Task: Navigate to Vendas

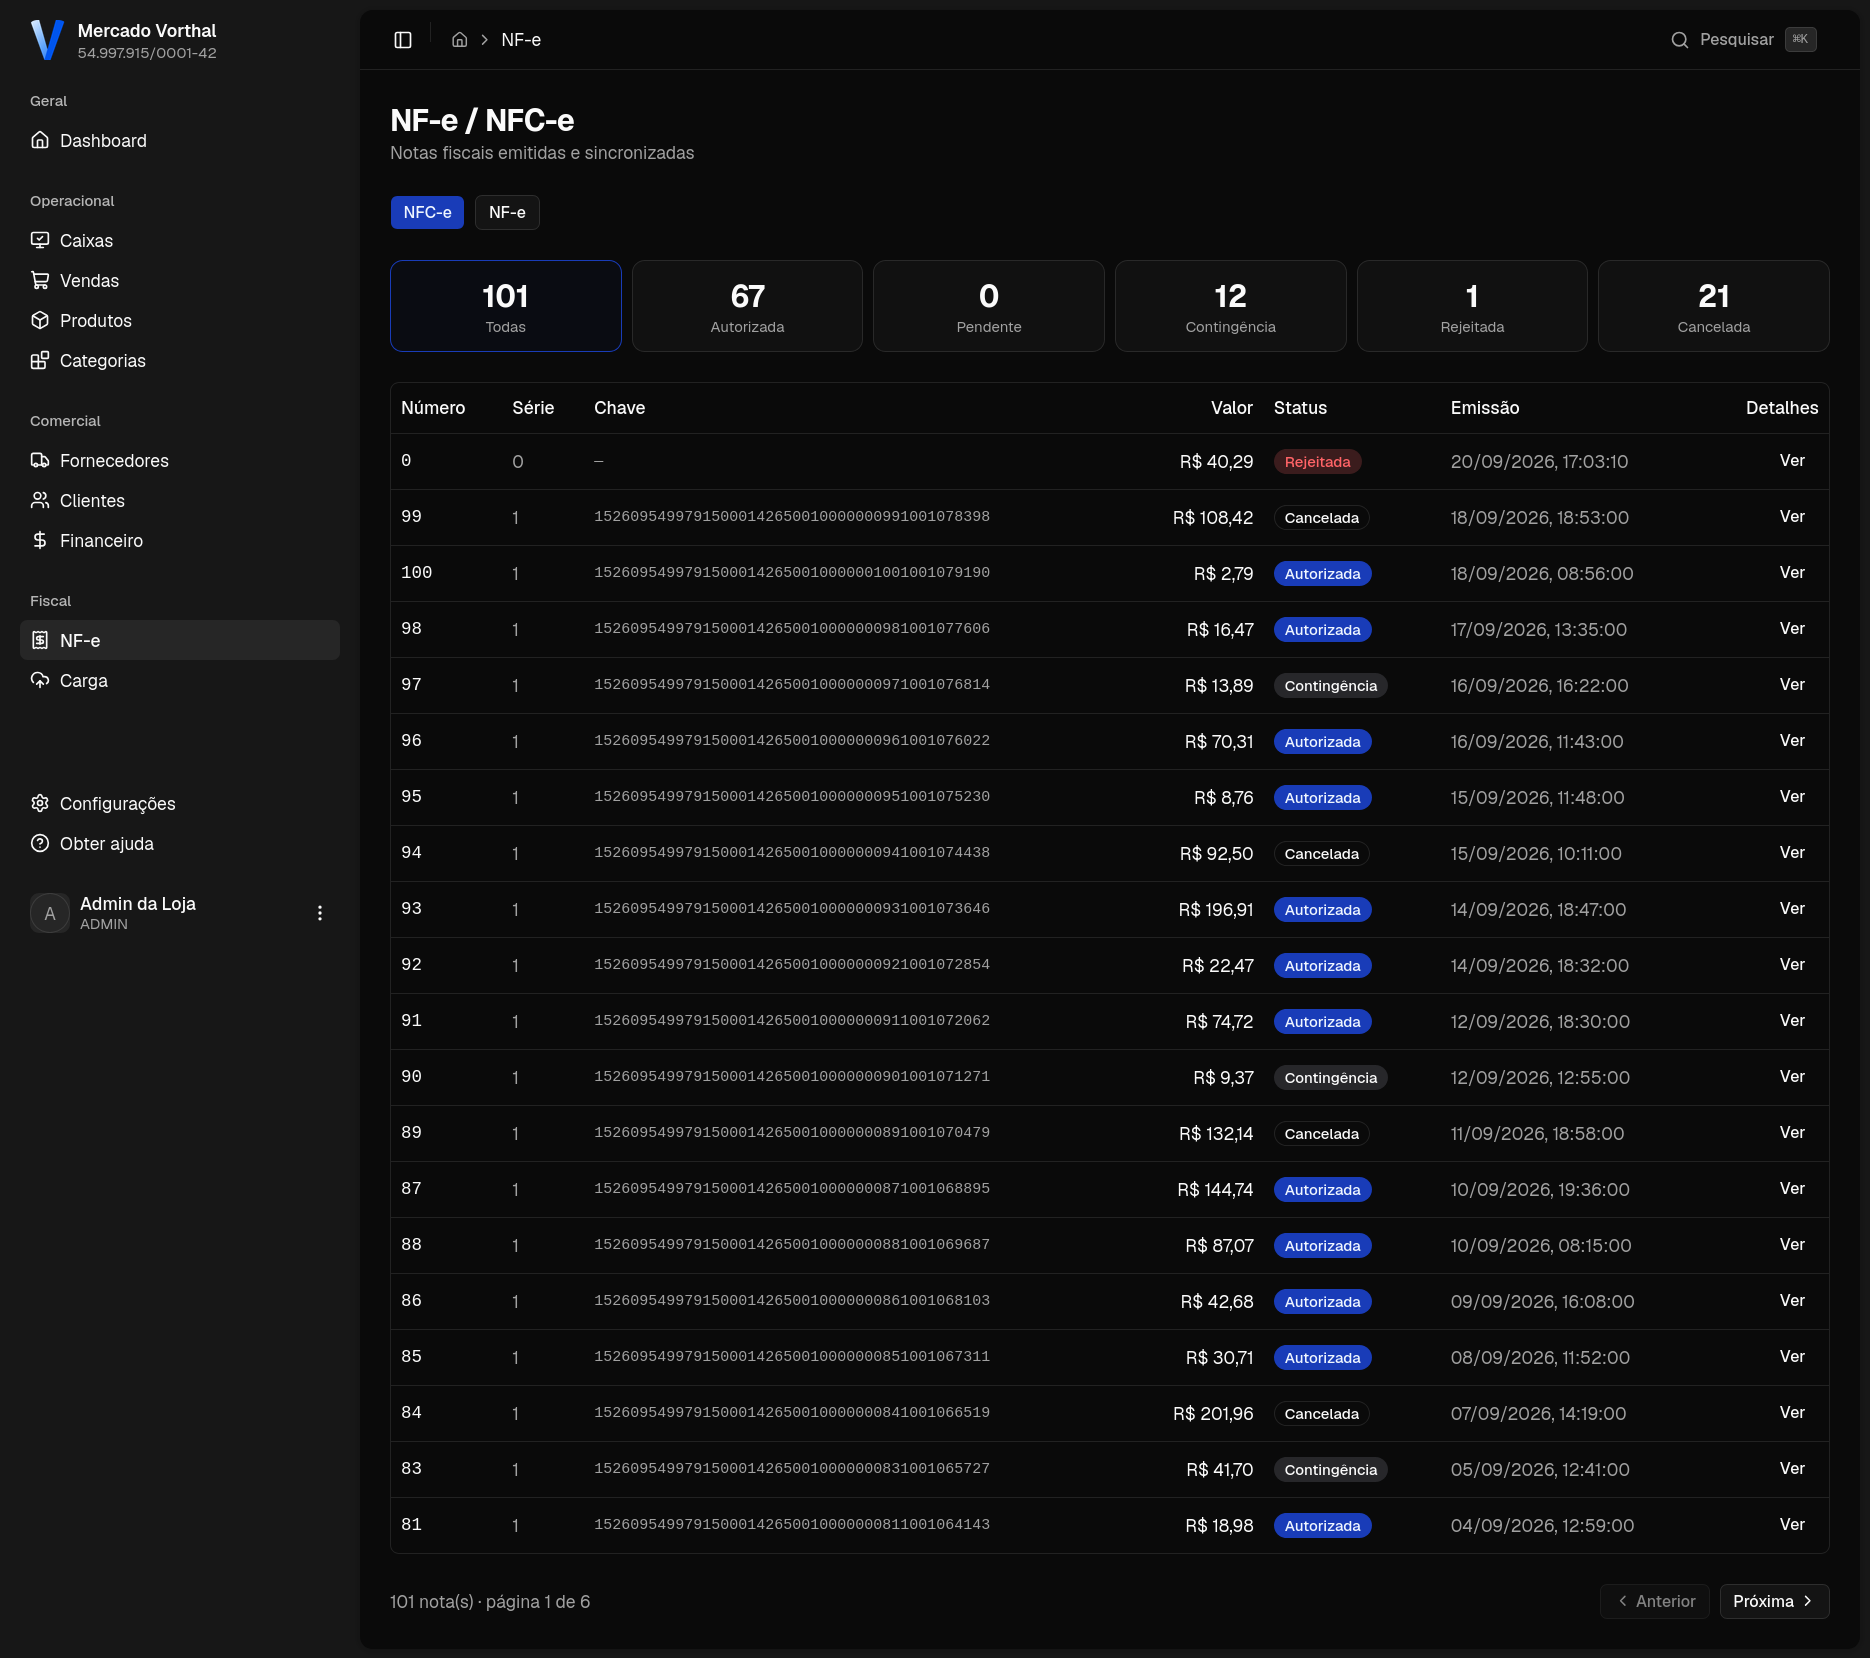Action: 180,281
